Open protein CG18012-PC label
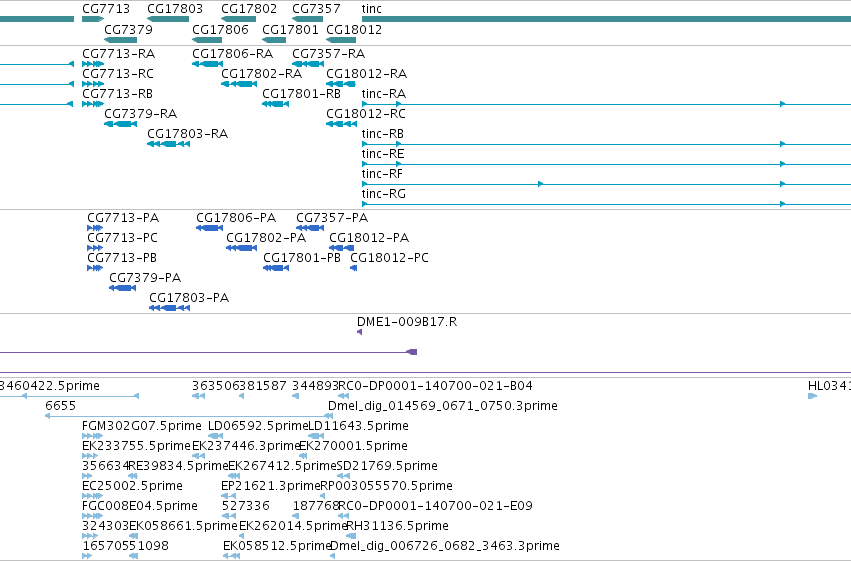This screenshot has height=561, width=851. click(x=389, y=258)
